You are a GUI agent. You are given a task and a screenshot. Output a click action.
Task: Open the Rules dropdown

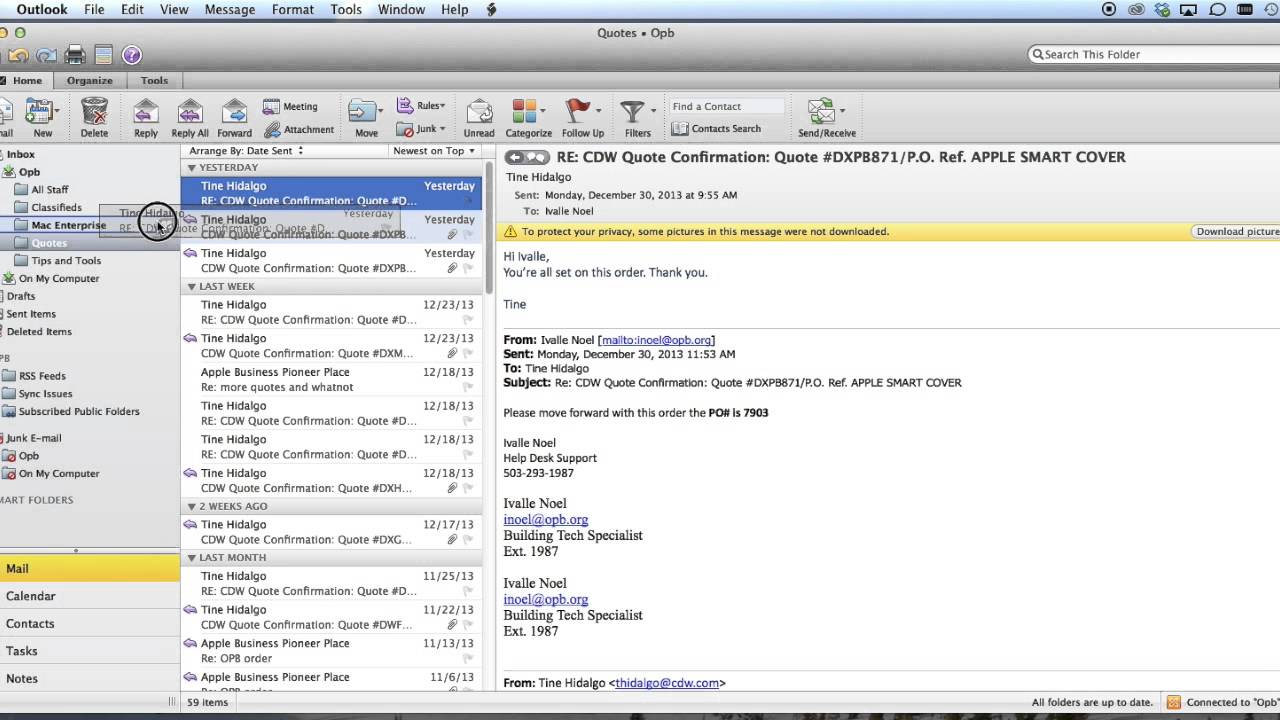pyautogui.click(x=422, y=105)
